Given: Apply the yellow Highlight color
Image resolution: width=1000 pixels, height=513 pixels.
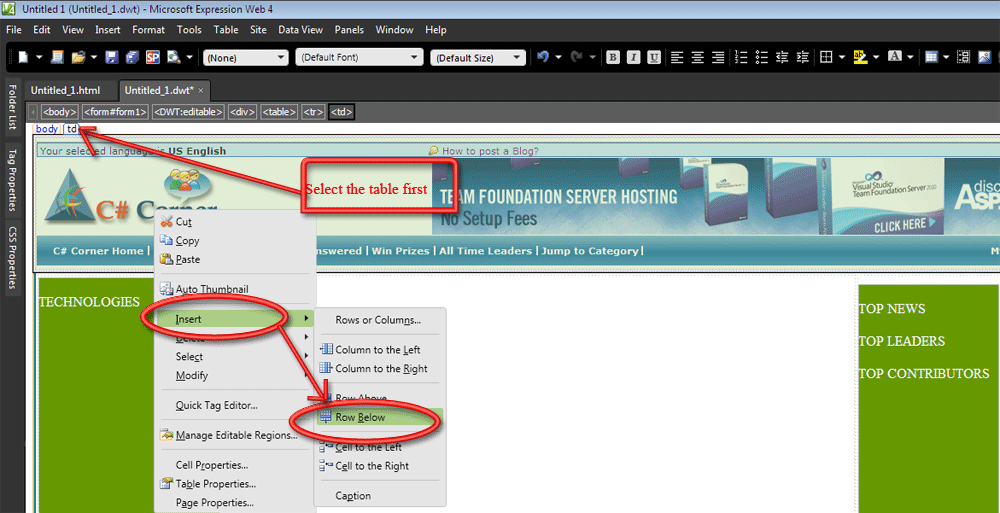Looking at the screenshot, I should pyautogui.click(x=860, y=57).
